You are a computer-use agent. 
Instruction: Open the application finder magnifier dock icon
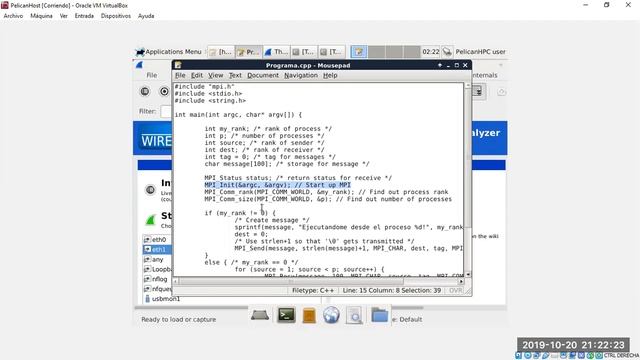pyautogui.click(x=354, y=316)
